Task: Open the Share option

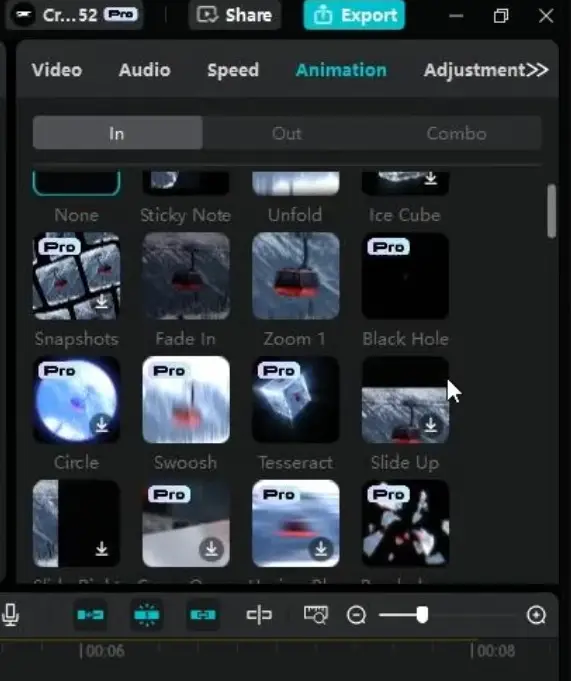Action: tap(234, 15)
